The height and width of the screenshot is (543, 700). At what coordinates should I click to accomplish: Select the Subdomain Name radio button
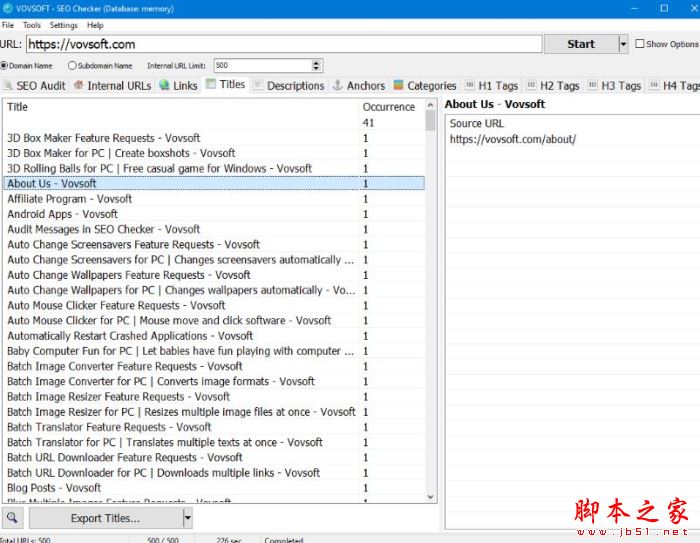[72, 66]
